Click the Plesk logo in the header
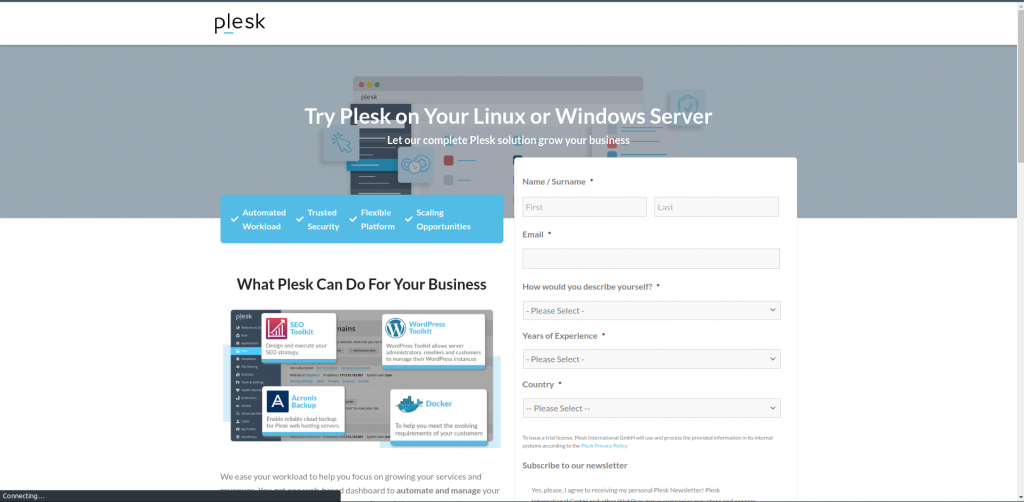Image resolution: width=1024 pixels, height=502 pixels. tap(239, 23)
